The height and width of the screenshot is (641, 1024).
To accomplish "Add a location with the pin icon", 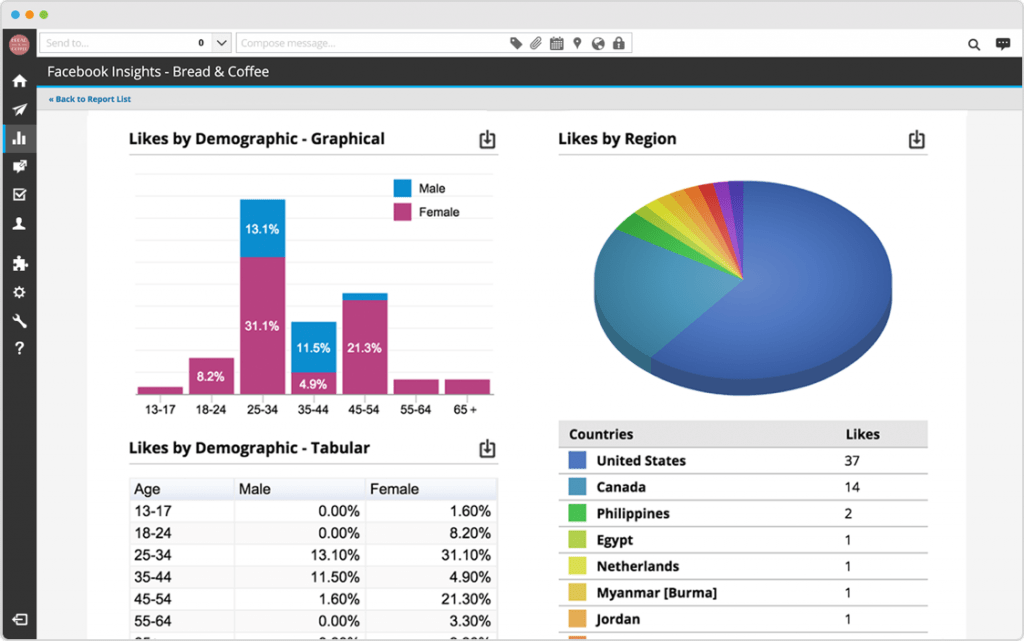I will [576, 43].
